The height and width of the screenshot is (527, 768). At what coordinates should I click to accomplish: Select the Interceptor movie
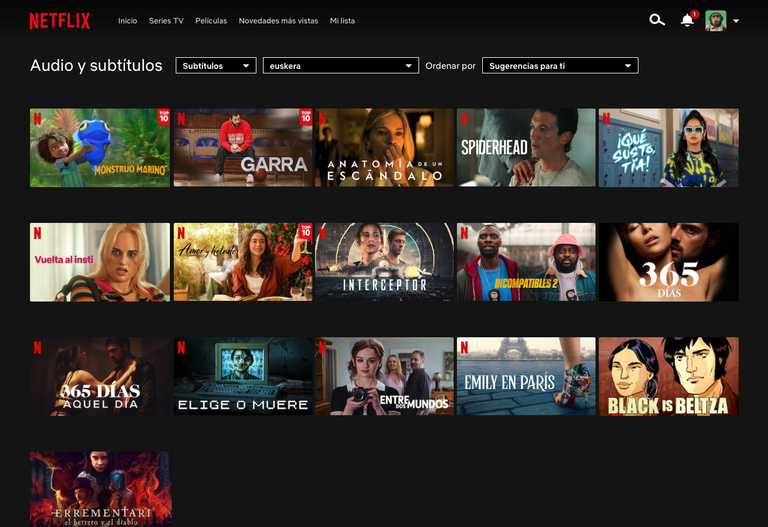pyautogui.click(x=384, y=262)
